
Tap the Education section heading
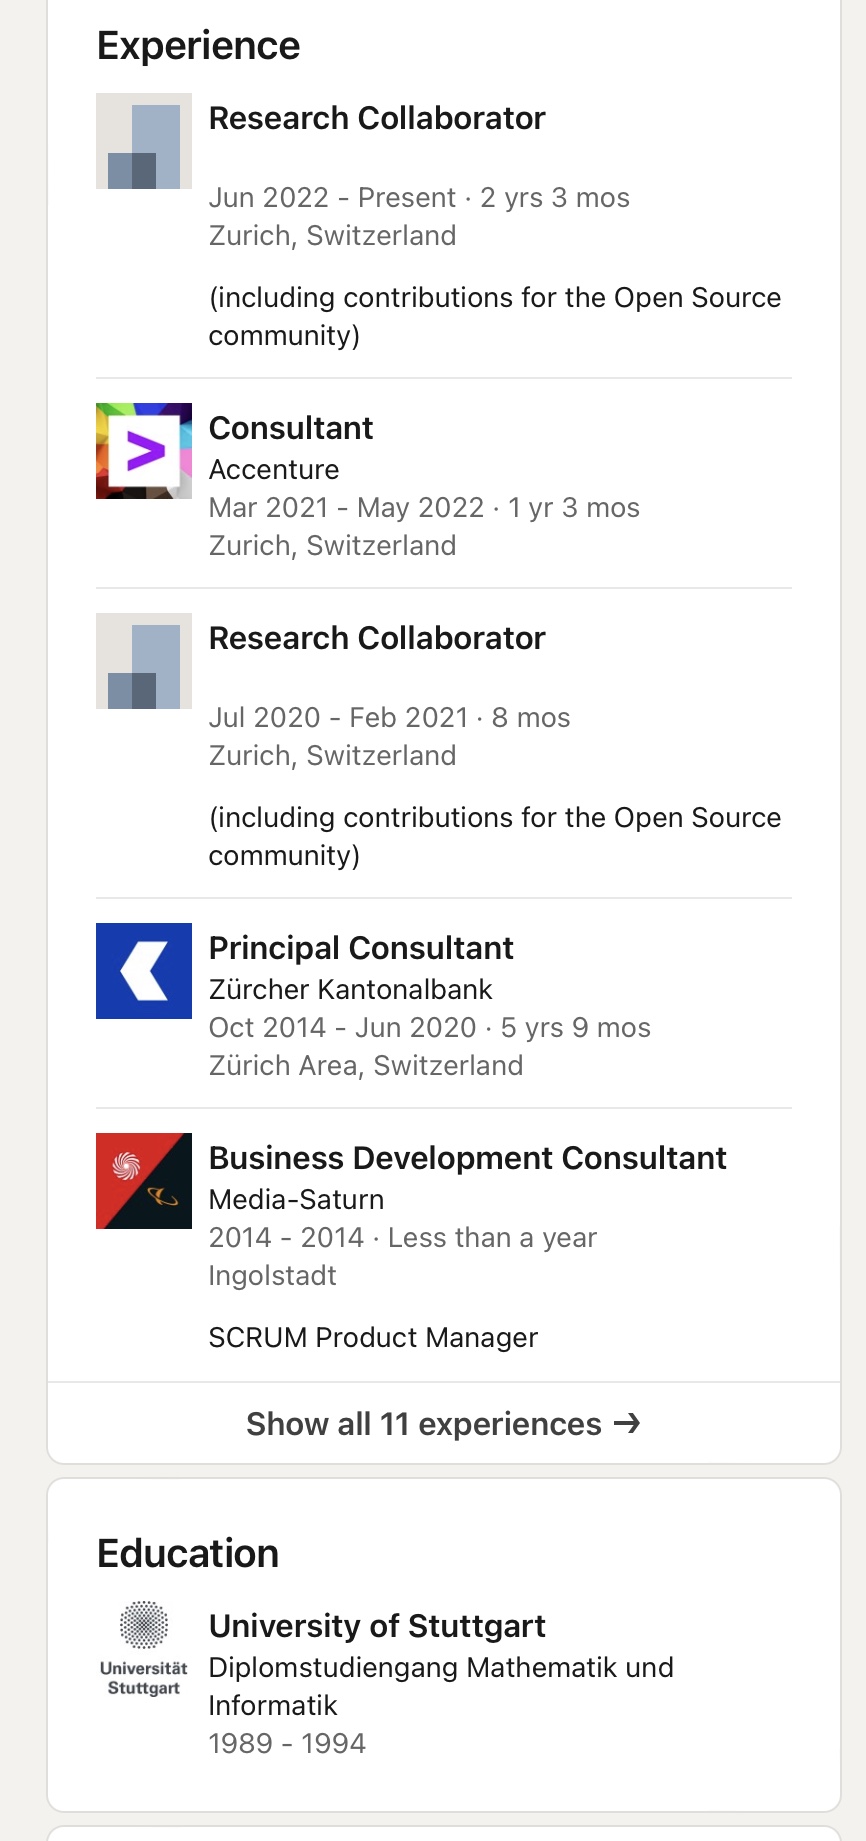click(x=188, y=1554)
